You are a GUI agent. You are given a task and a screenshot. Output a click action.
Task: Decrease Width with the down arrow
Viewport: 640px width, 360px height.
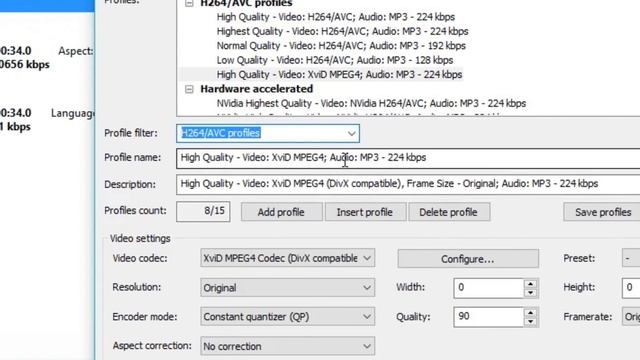(x=530, y=293)
